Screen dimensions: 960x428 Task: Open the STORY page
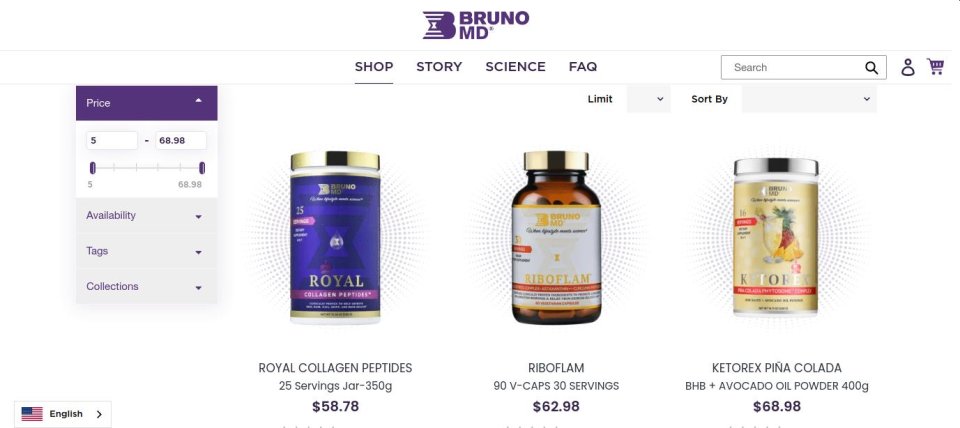click(439, 67)
